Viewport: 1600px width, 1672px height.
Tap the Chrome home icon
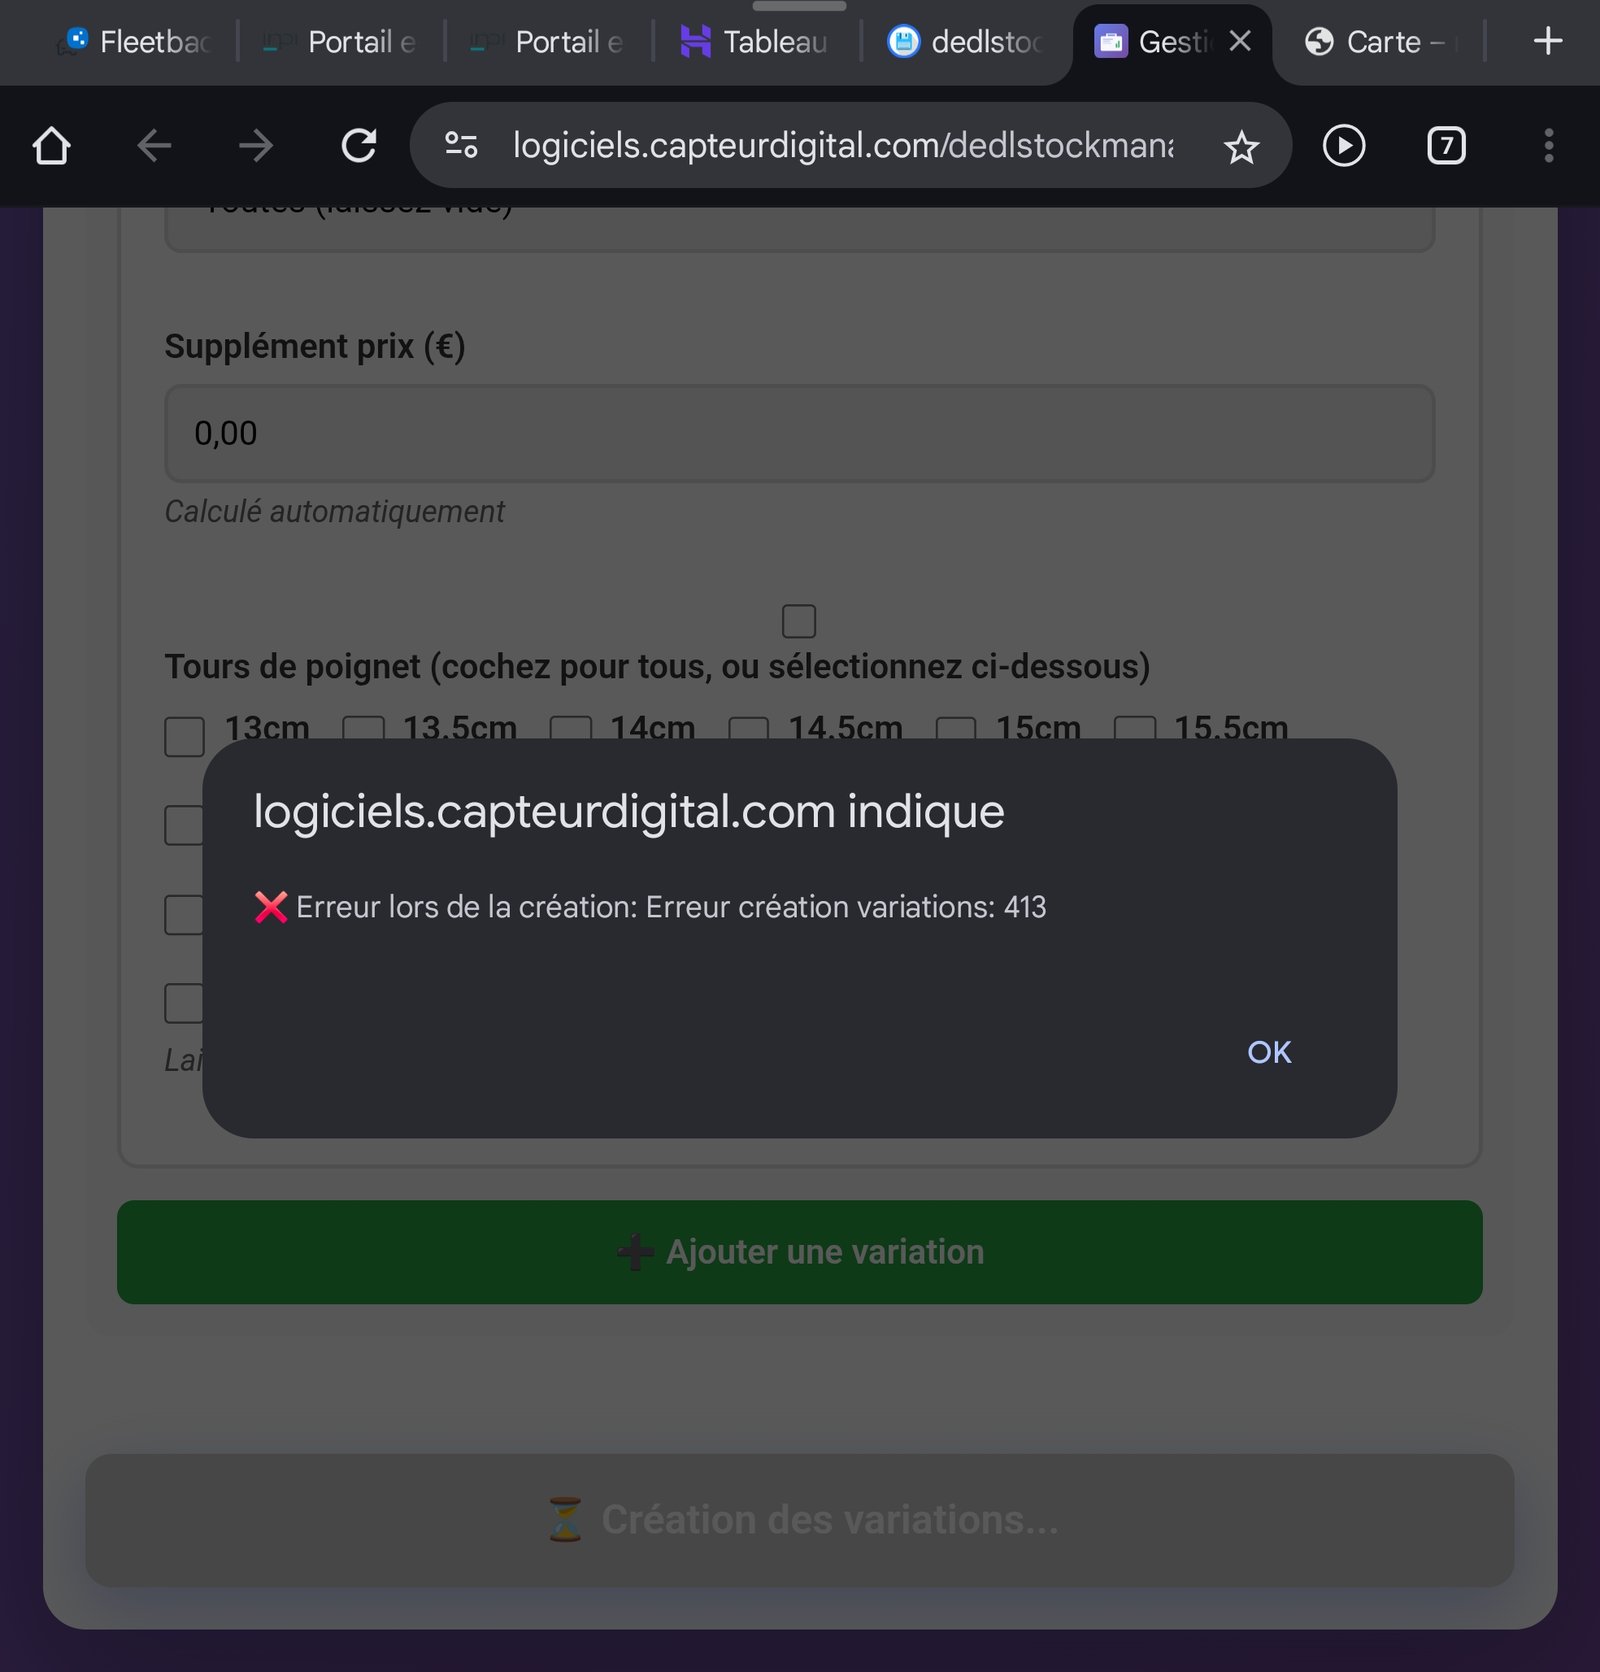point(51,146)
